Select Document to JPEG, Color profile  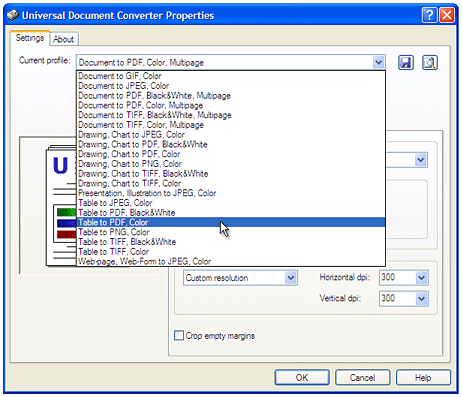[231, 86]
